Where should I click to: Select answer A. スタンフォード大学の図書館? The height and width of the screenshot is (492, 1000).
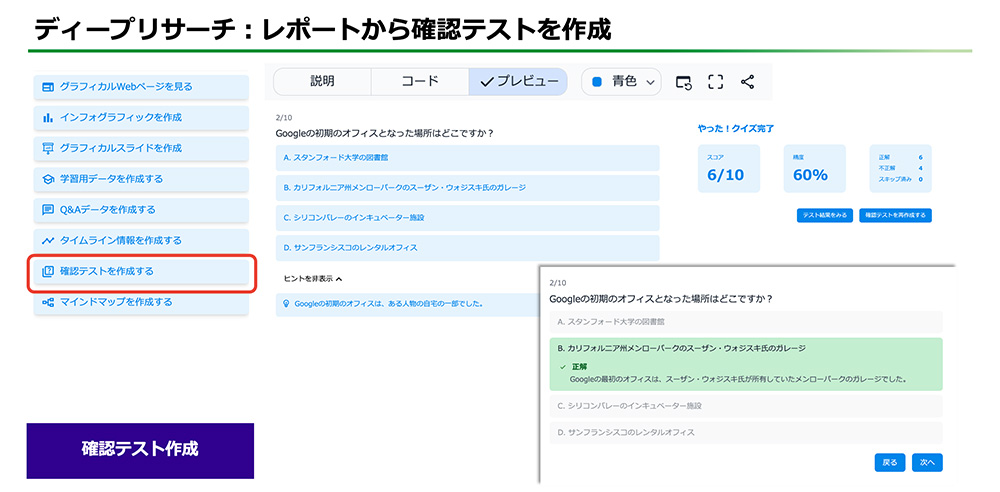click(x=467, y=157)
